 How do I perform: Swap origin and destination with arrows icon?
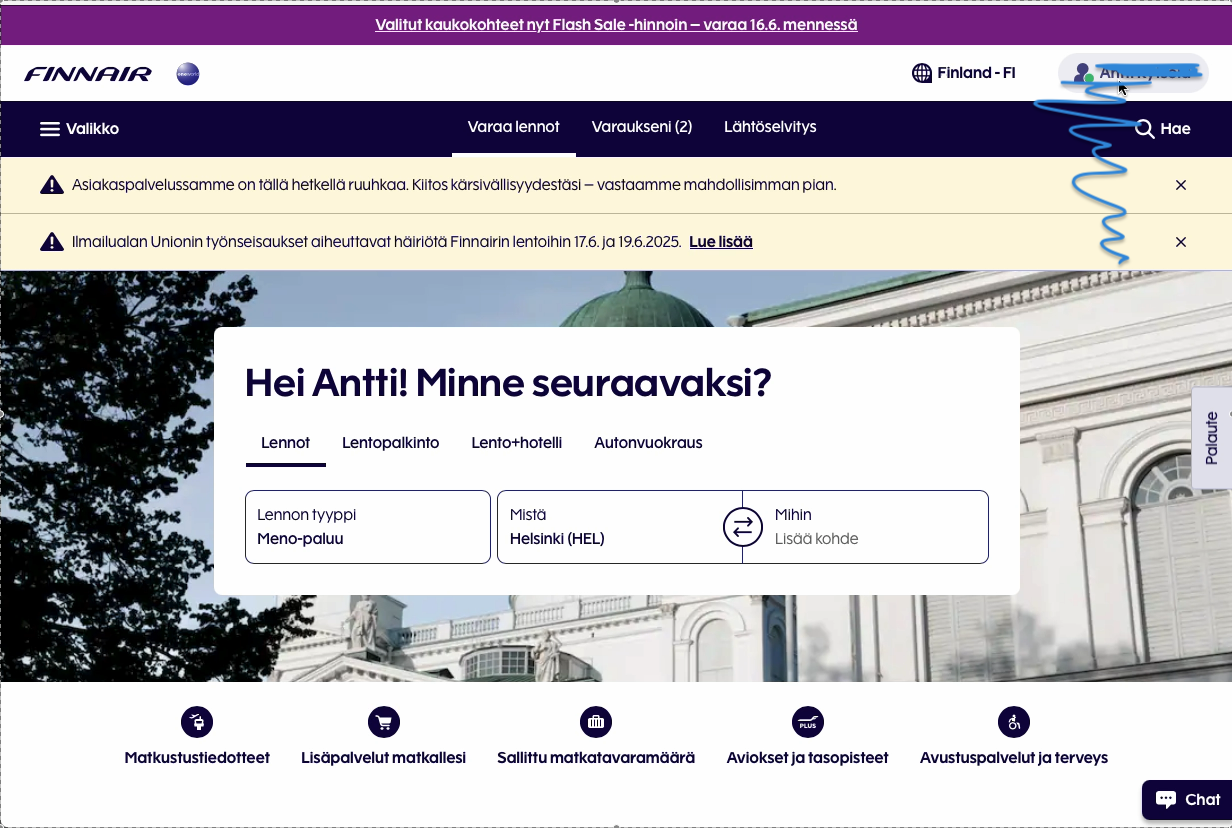pyautogui.click(x=742, y=527)
